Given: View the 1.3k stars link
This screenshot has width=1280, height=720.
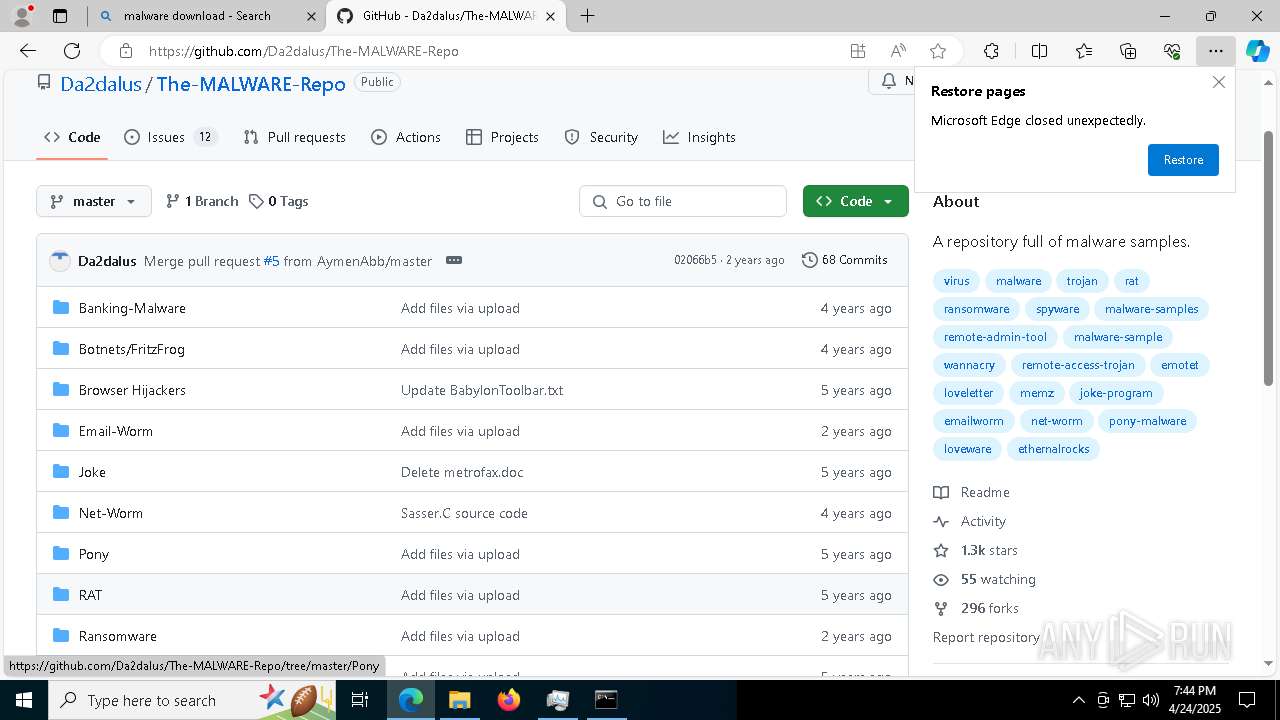Looking at the screenshot, I should click(x=976, y=550).
